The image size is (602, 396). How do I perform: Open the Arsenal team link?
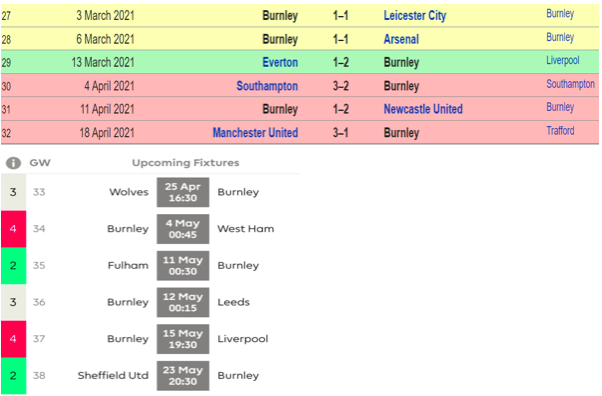401,39
